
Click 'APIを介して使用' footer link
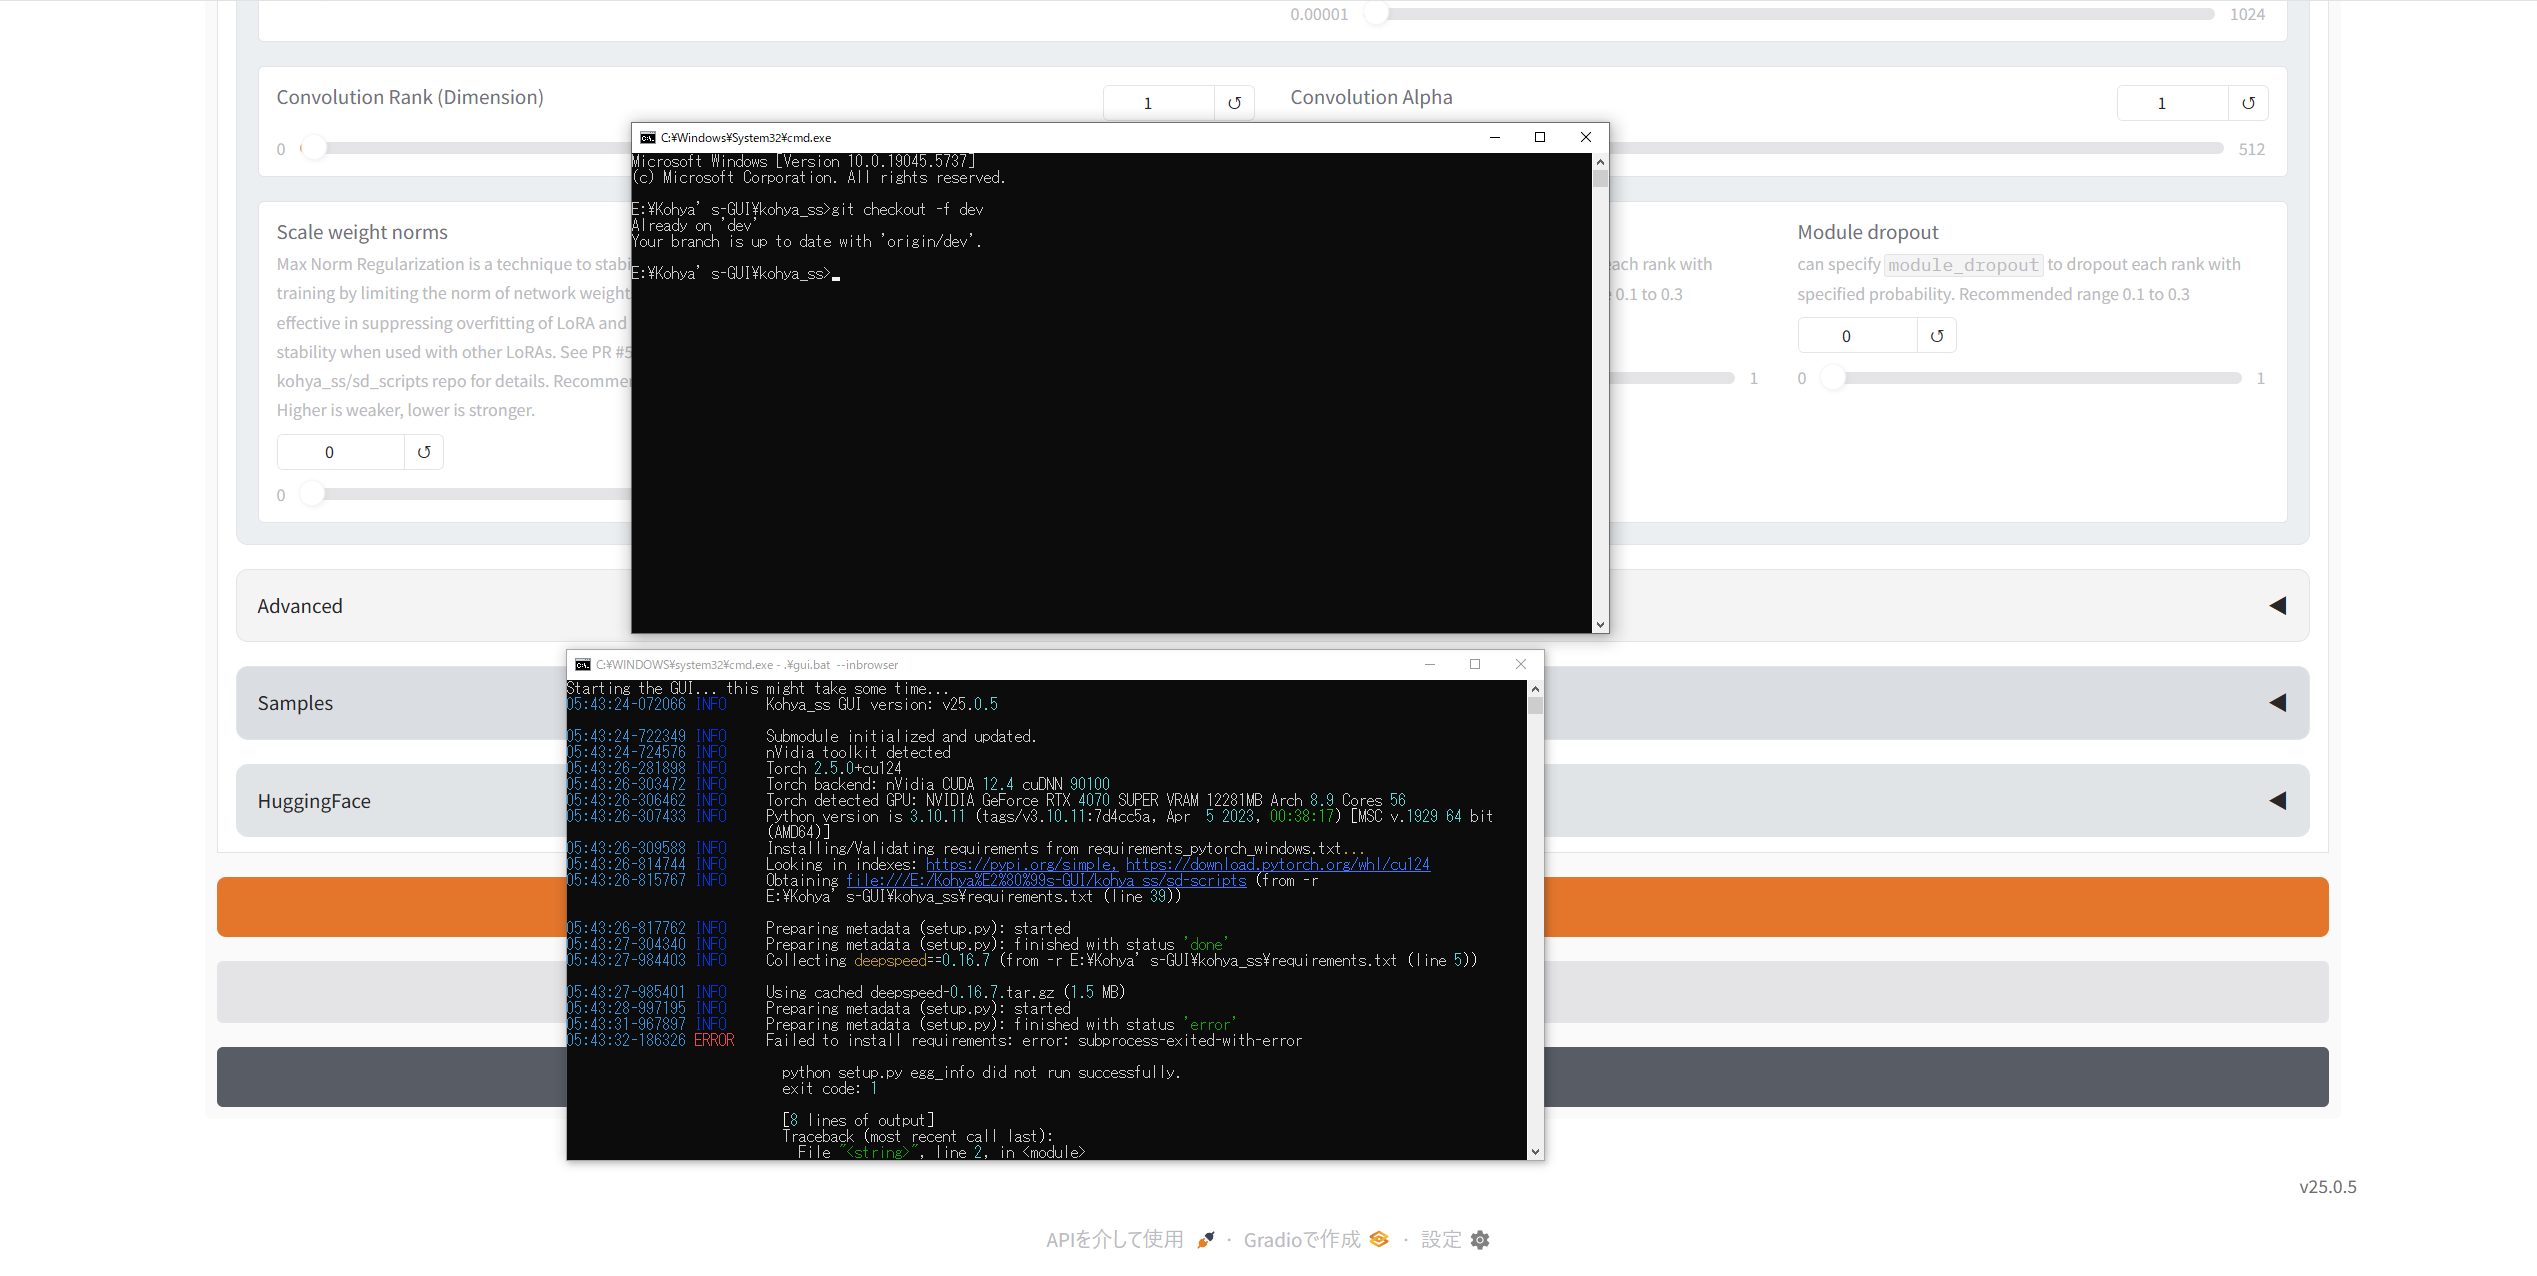1114,1240
